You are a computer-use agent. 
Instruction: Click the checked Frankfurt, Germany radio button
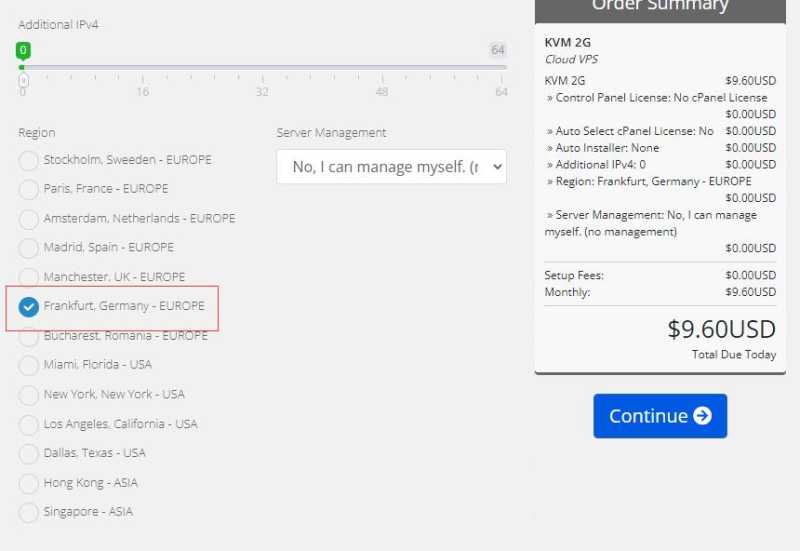click(x=28, y=307)
